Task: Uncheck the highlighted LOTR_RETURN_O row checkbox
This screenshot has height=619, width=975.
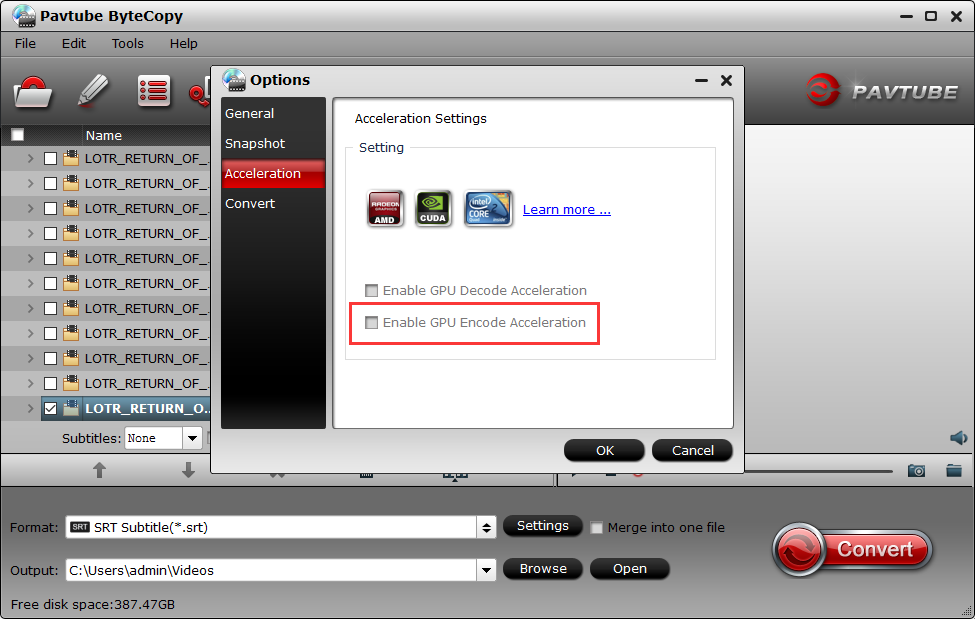Action: tap(50, 409)
